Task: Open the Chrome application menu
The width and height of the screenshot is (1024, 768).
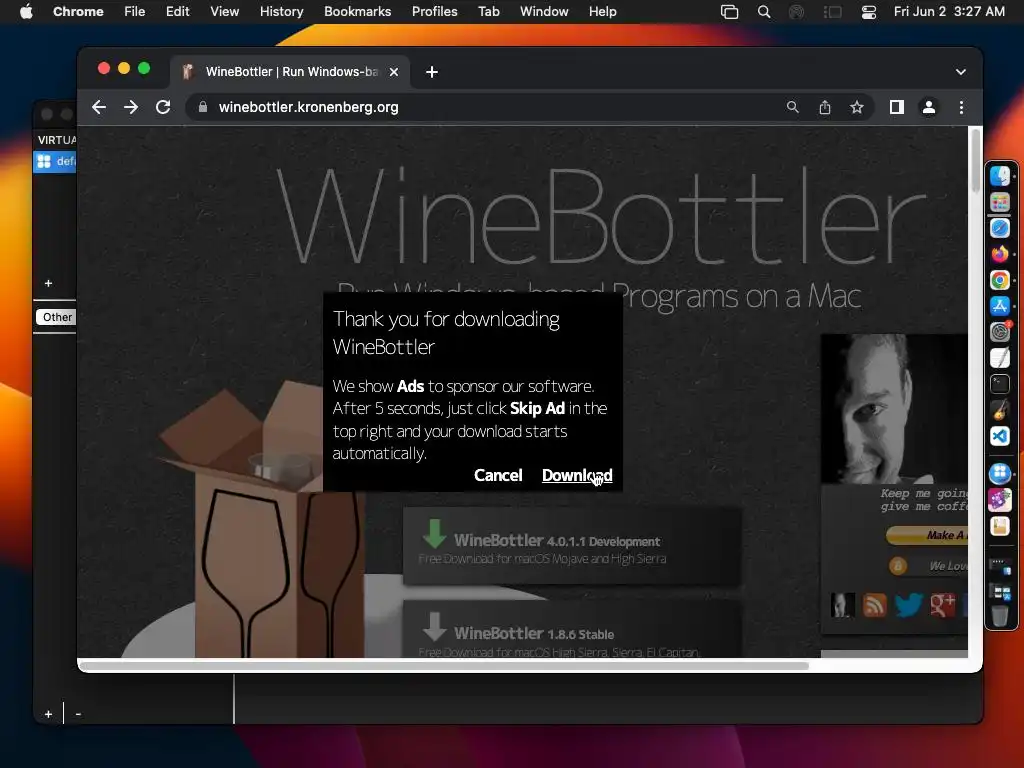Action: tap(78, 12)
